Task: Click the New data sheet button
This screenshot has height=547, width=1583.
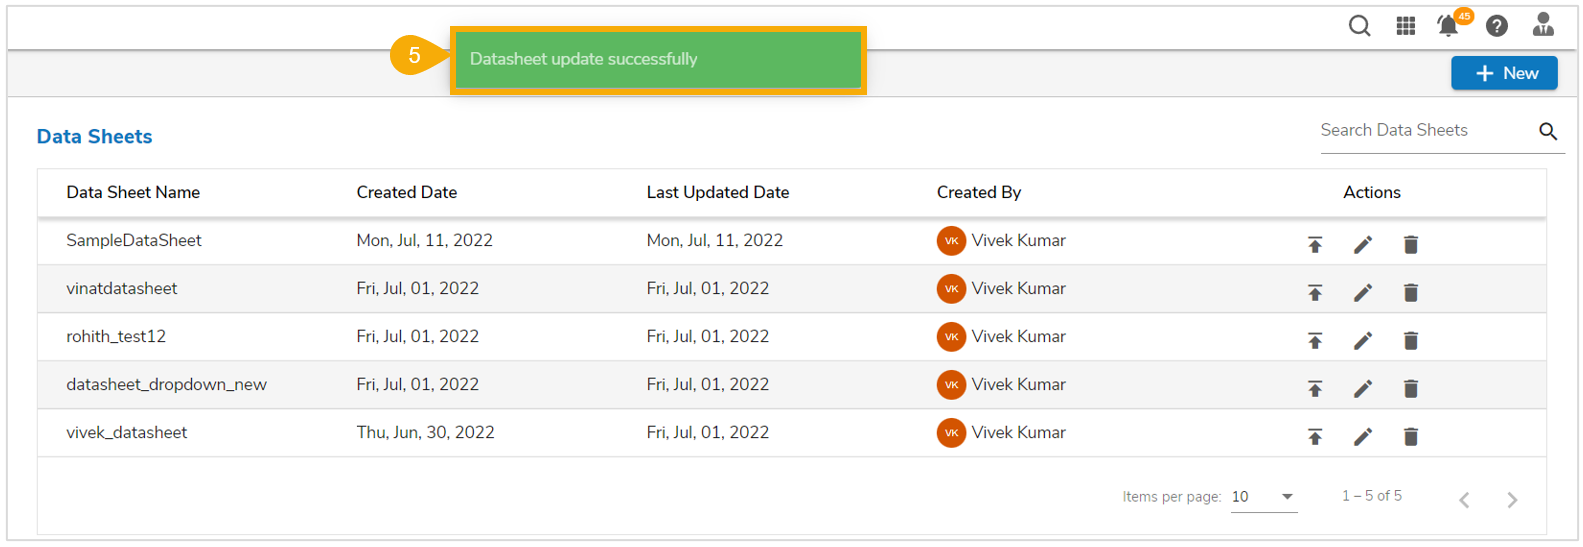Action: tap(1504, 73)
